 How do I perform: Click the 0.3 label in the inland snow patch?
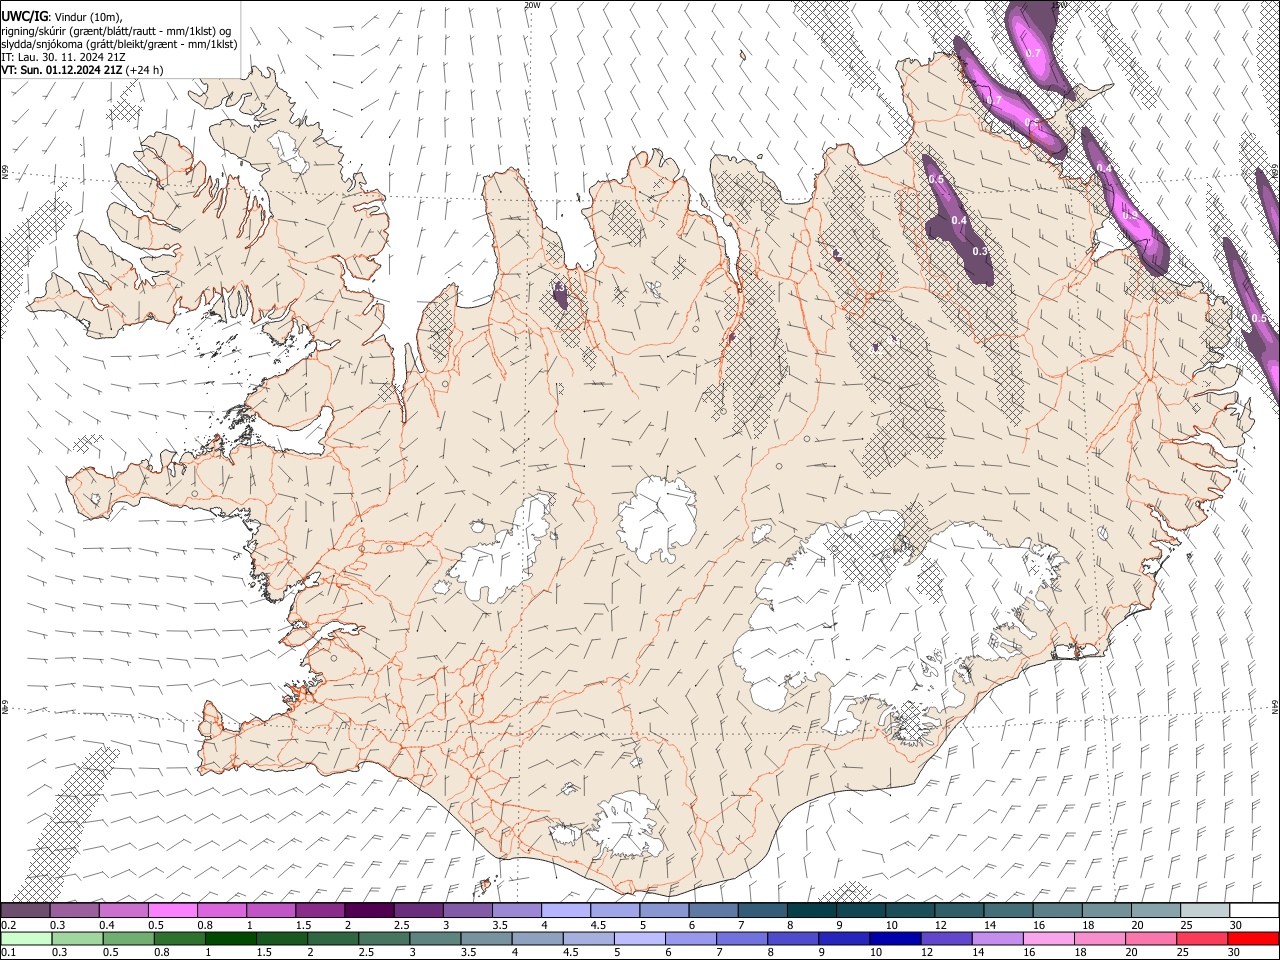(x=980, y=251)
